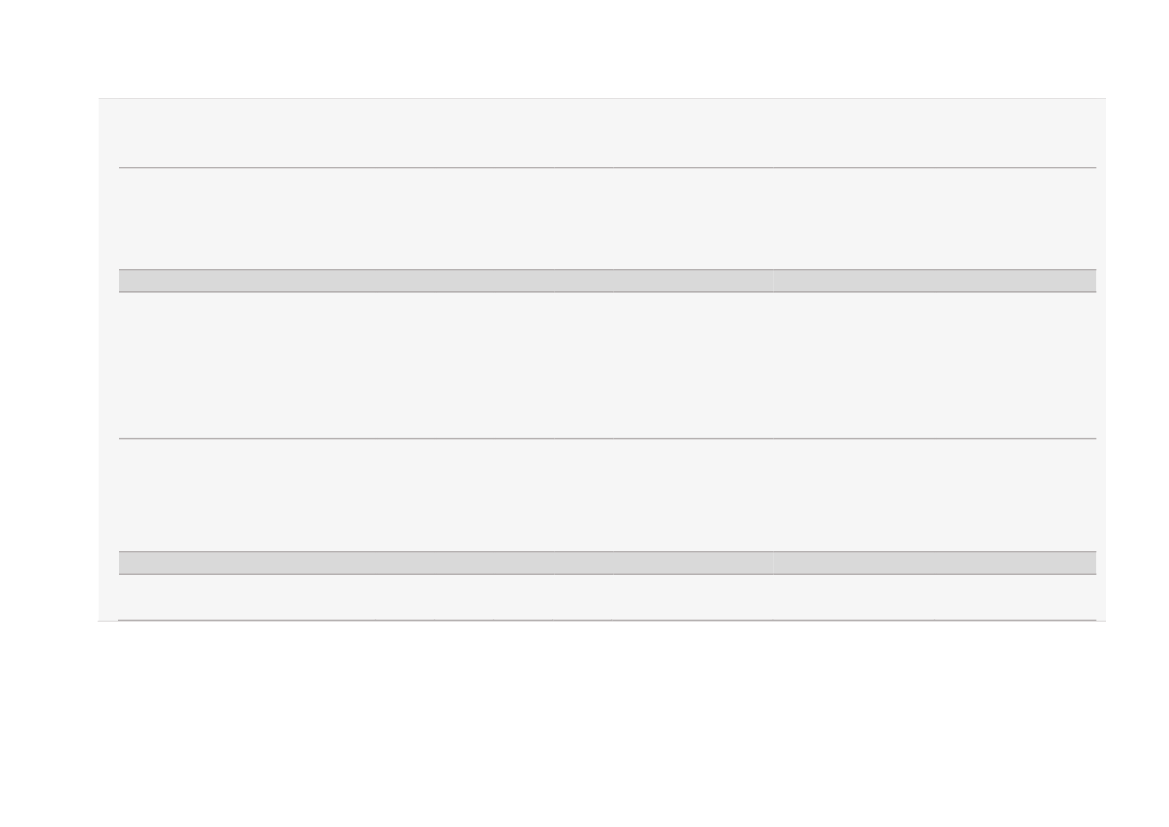
Task: Click the center of the upper gray band
Action: pyautogui.click(x=608, y=280)
